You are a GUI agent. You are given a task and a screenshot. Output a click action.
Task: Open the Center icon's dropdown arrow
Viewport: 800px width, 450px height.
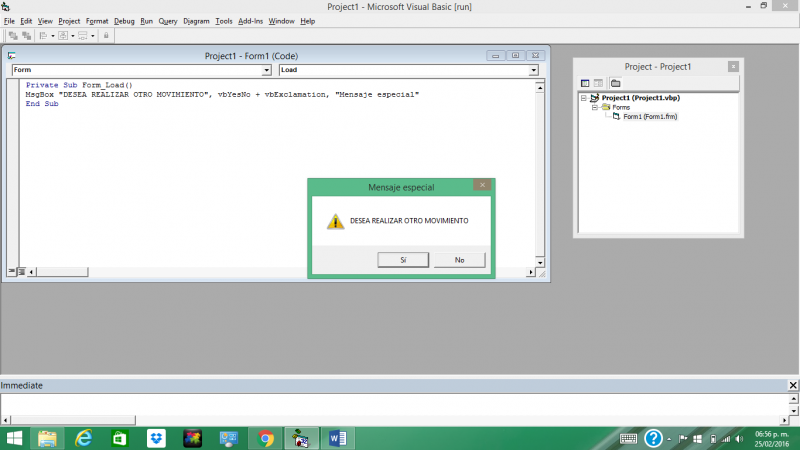72,36
